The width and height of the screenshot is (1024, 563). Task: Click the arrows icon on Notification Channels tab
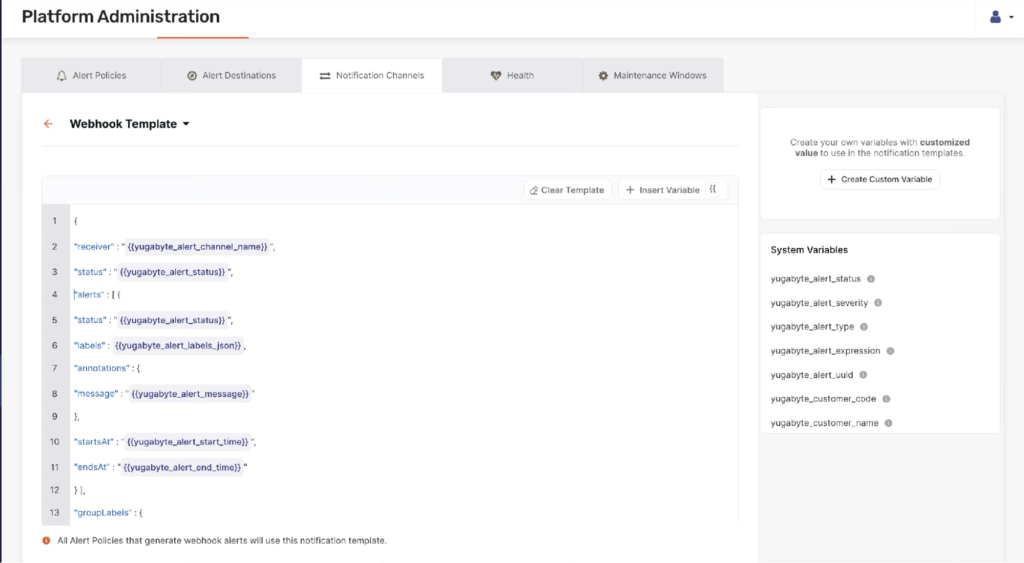pyautogui.click(x=325, y=76)
